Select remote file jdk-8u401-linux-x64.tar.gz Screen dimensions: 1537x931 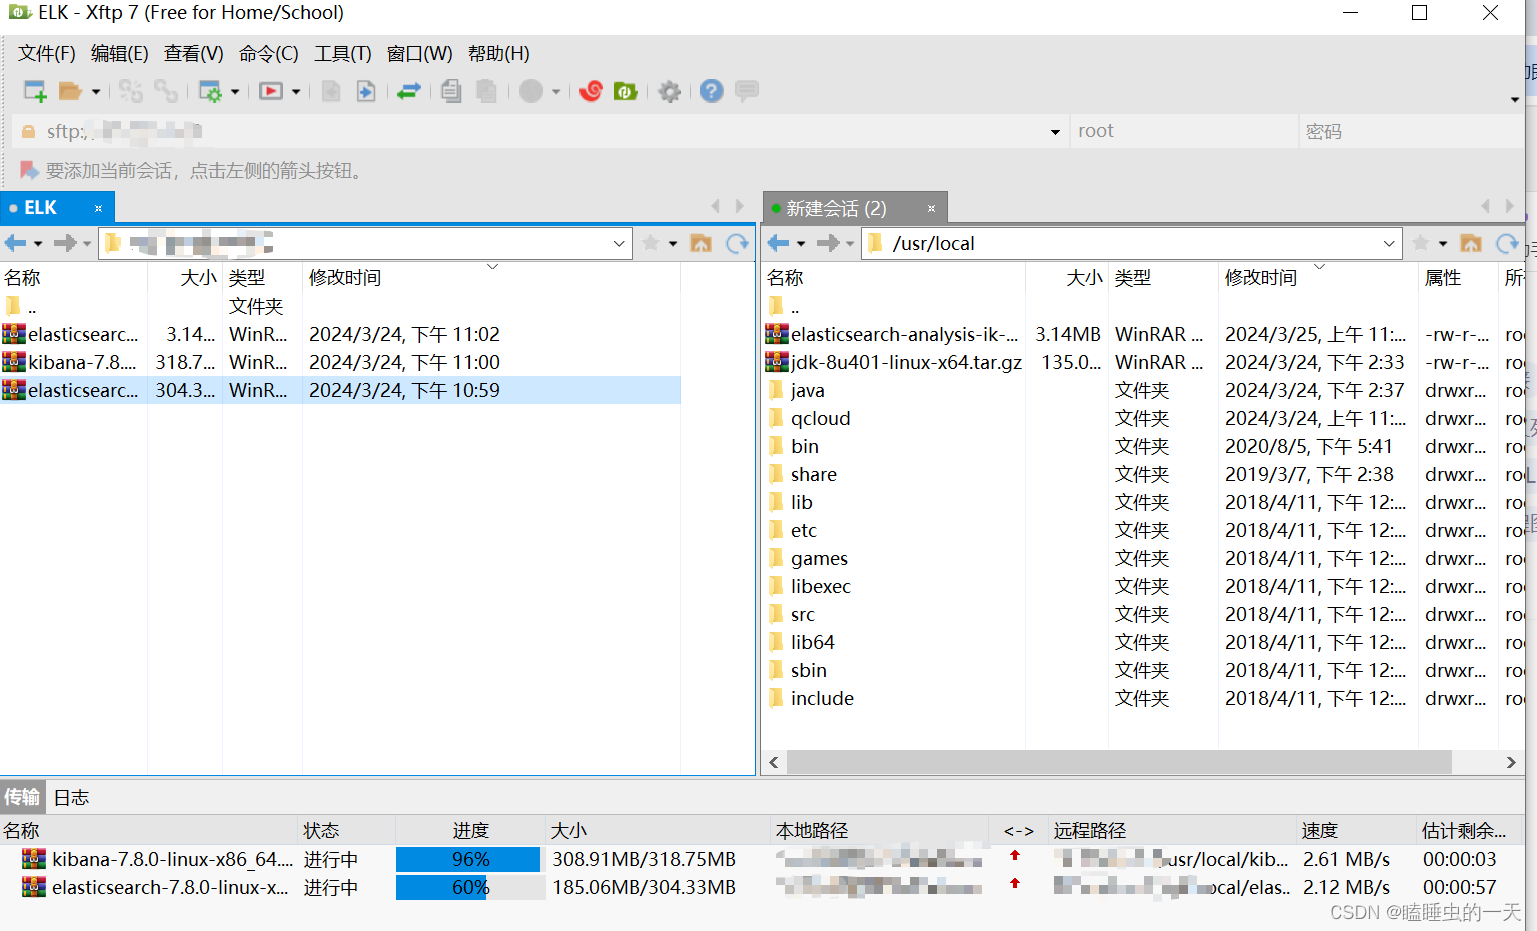pyautogui.click(x=906, y=362)
